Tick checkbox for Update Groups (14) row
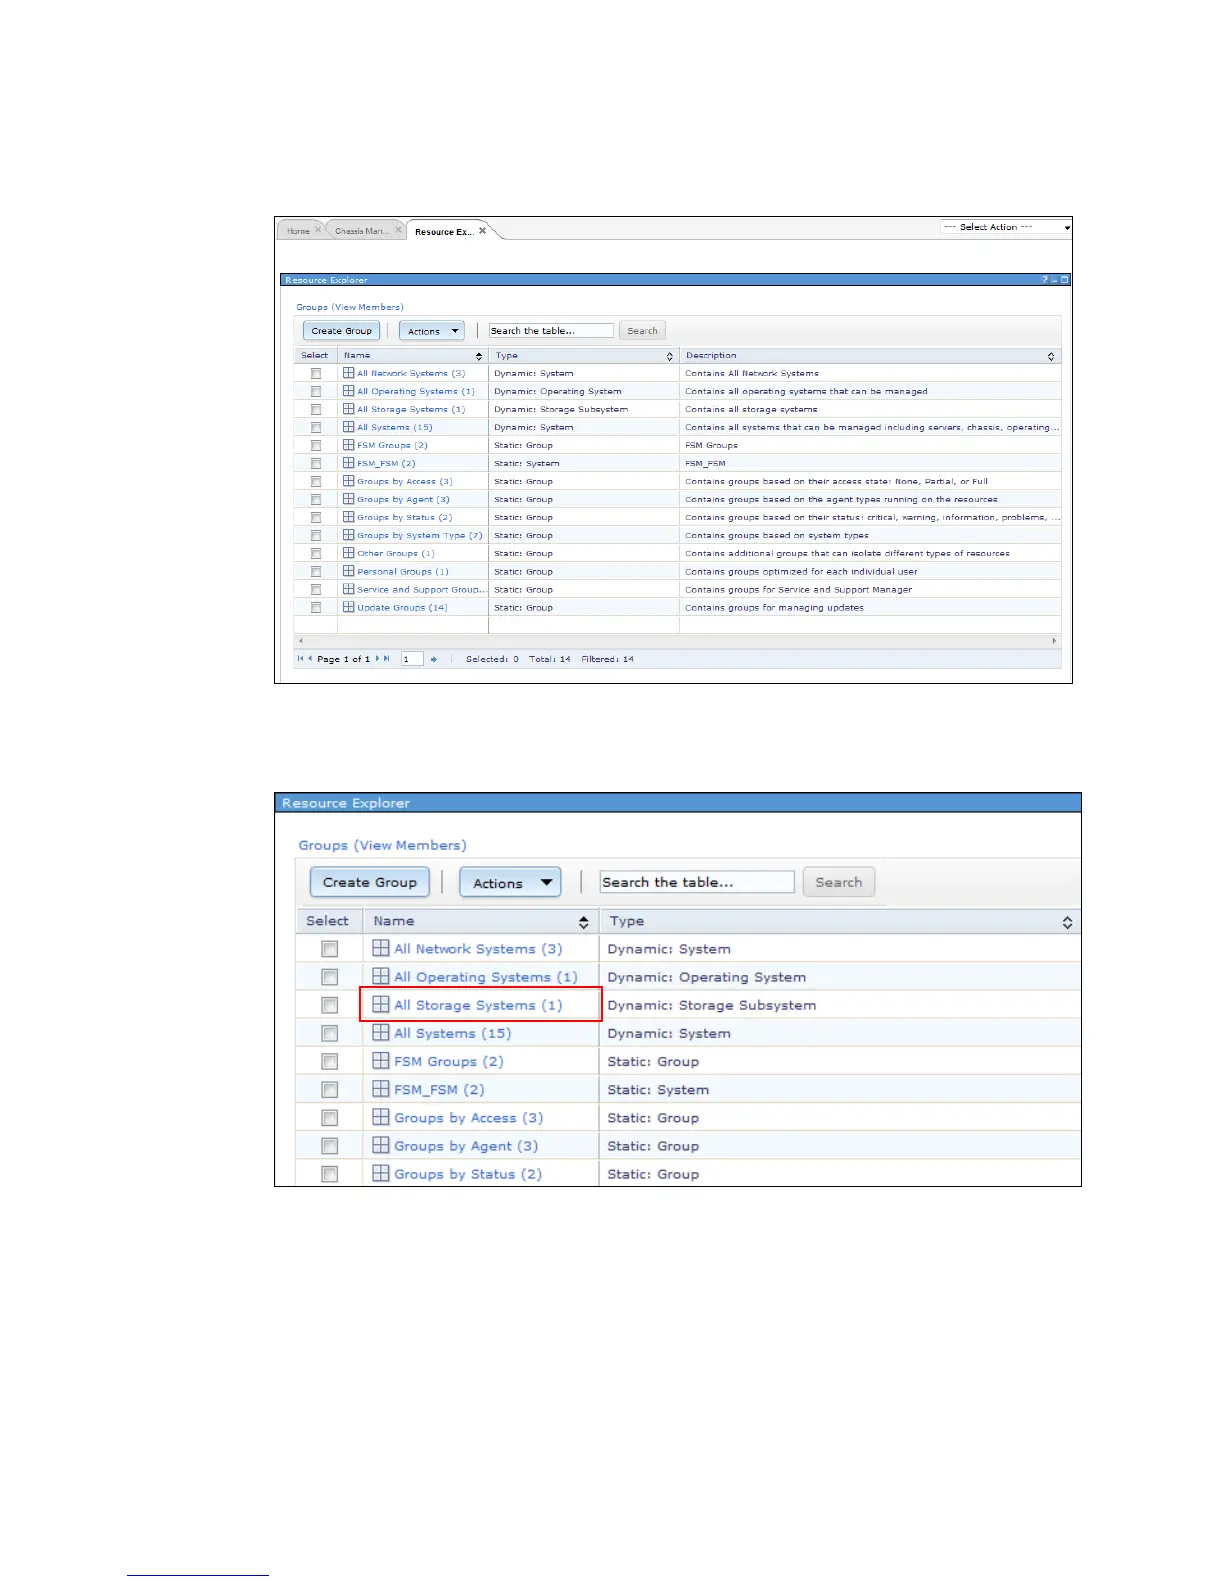Viewport: 1224px width, 1584px height. pyautogui.click(x=316, y=608)
